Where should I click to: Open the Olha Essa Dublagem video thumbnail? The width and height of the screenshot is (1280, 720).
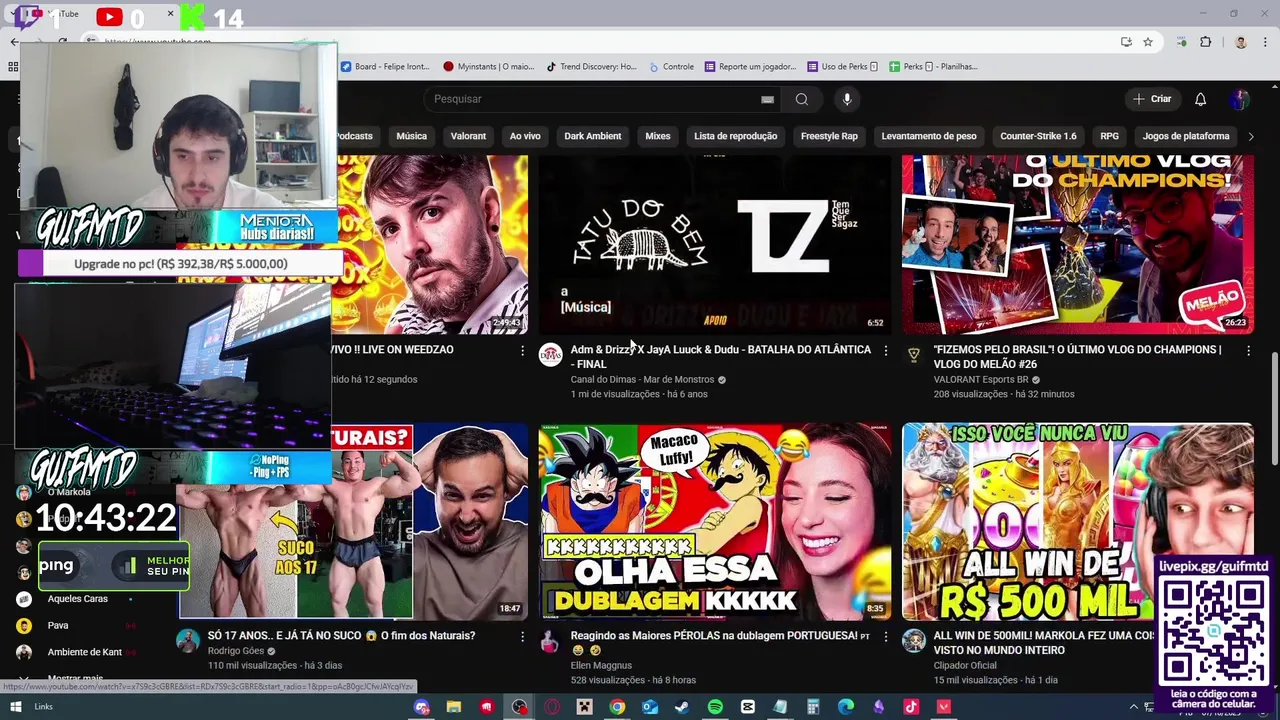714,521
